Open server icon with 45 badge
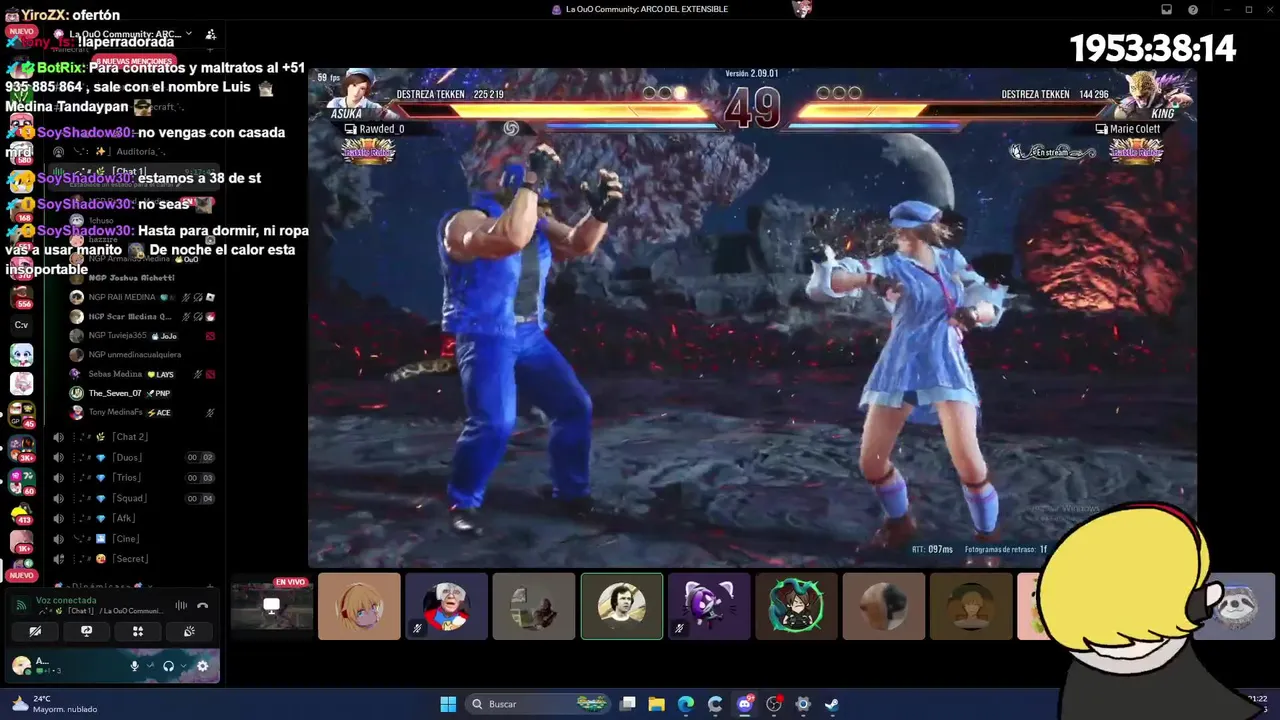The height and width of the screenshot is (720, 1280). pos(21,413)
